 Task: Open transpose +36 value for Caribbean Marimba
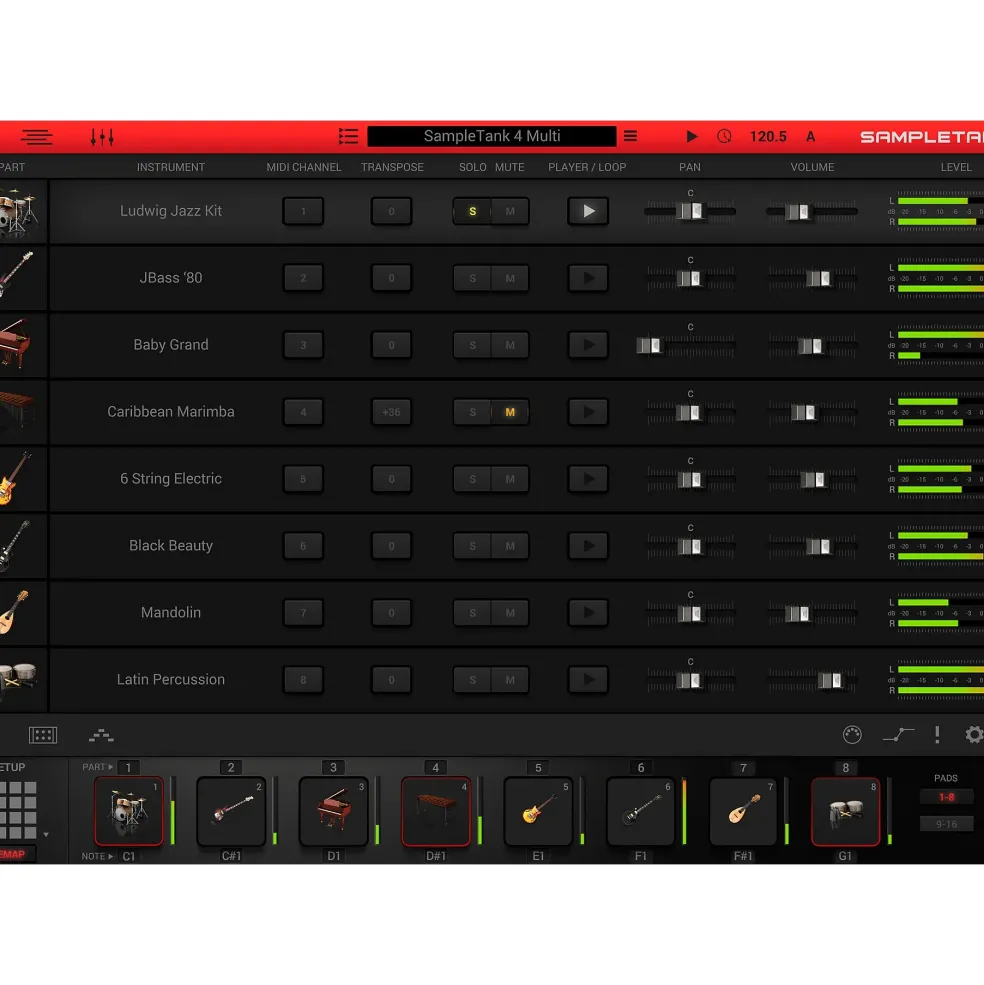[391, 412]
